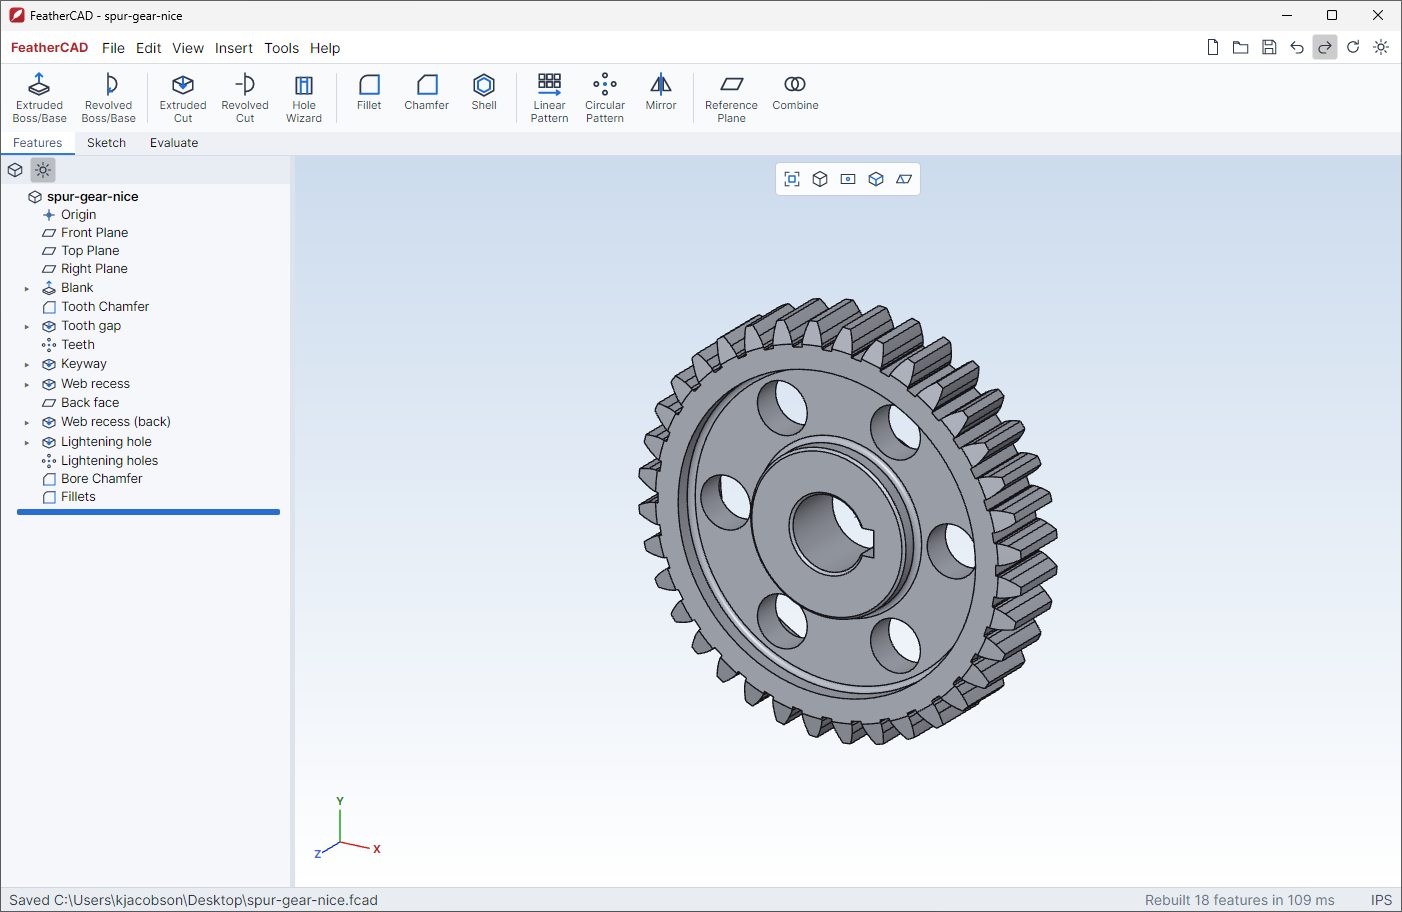
Task: Click the blue rollback bar below Fillets
Action: coord(148,512)
